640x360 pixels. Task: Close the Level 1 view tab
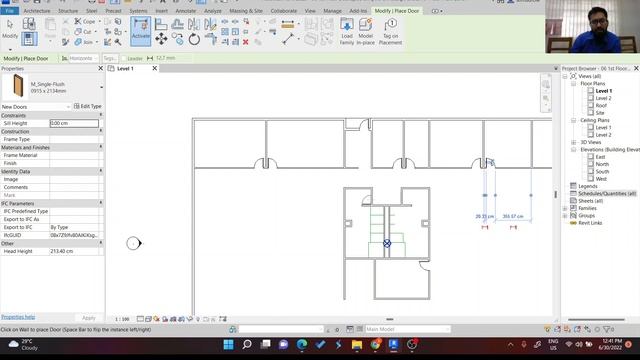pos(155,68)
